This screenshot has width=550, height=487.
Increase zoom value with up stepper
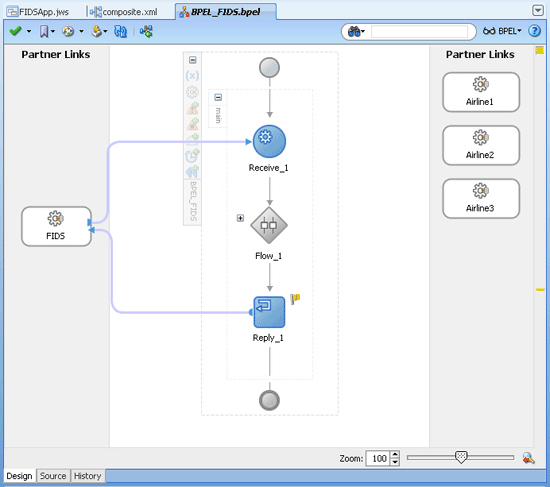[x=395, y=454]
